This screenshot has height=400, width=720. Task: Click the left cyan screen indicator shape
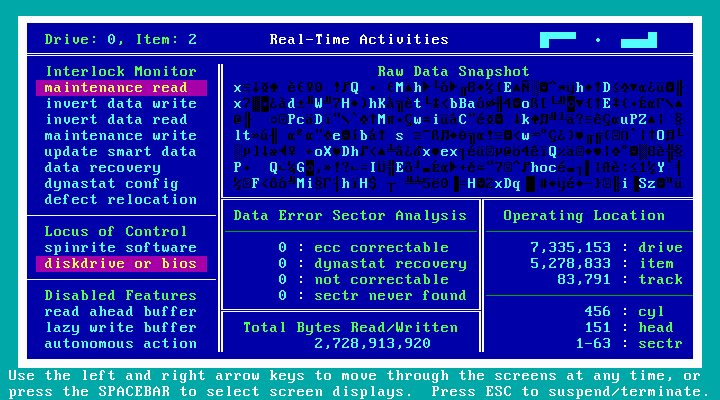pos(558,39)
